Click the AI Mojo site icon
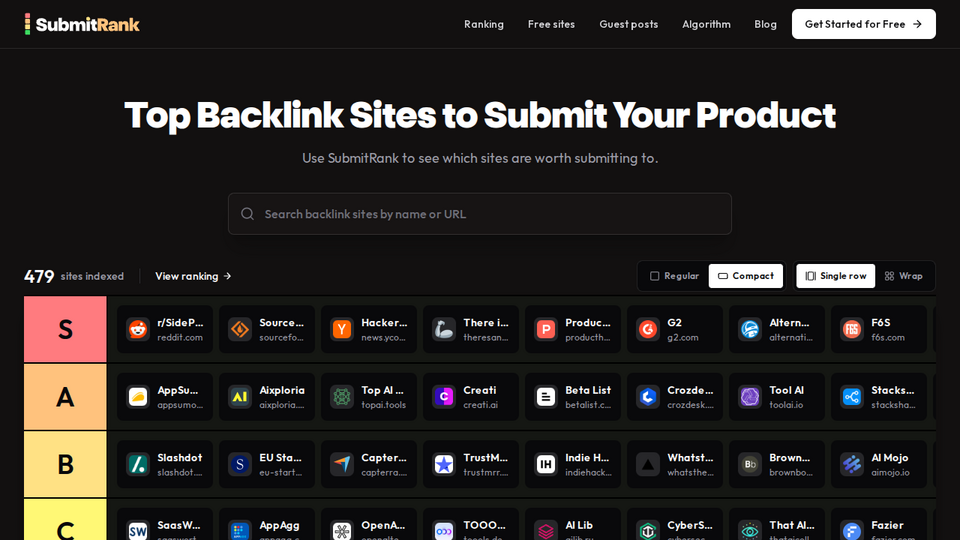 click(x=852, y=464)
